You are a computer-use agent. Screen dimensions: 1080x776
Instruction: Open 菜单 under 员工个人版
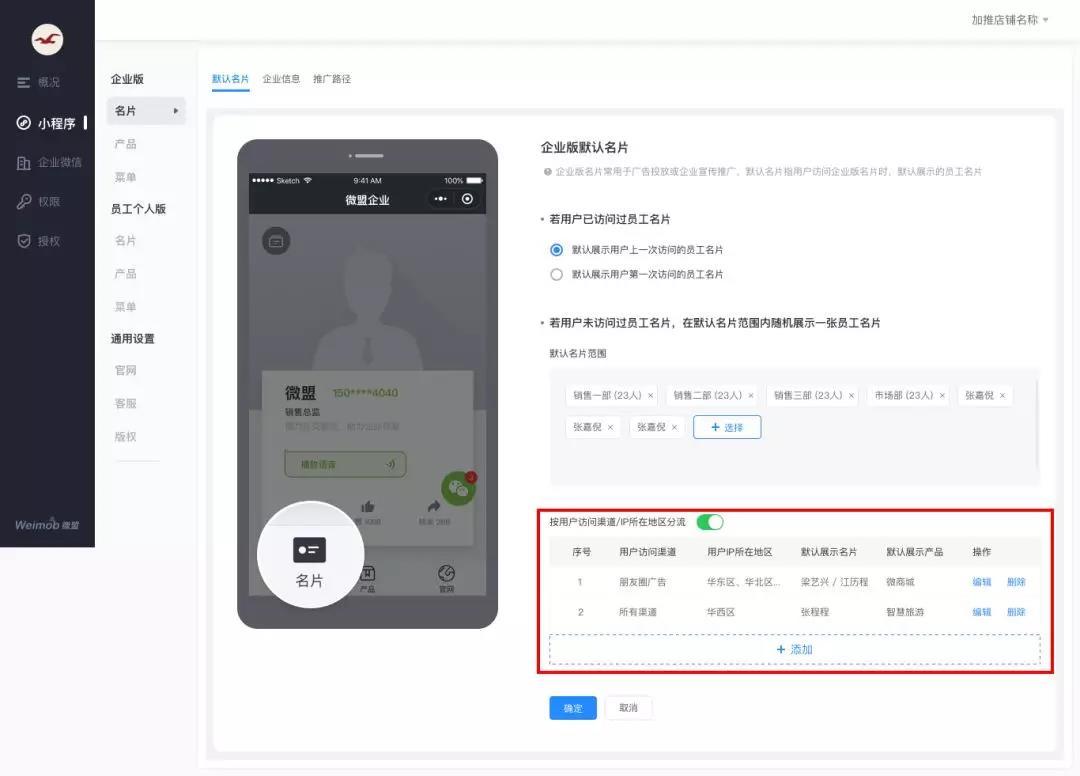pos(125,306)
